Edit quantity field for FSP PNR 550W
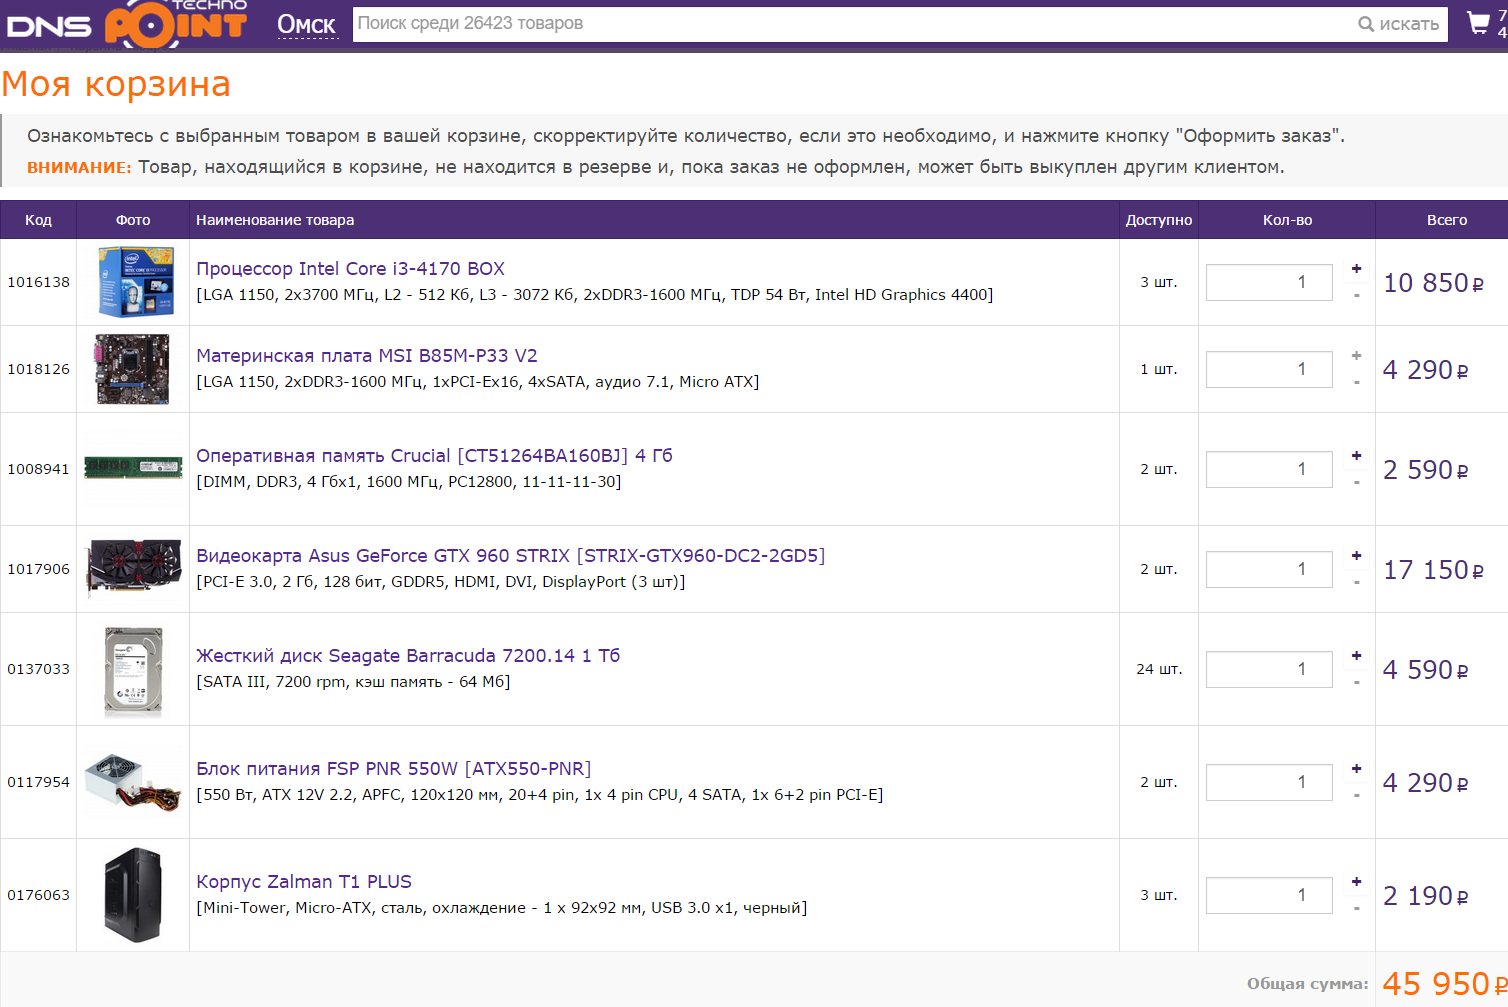The width and height of the screenshot is (1508, 1007). 1269,782
